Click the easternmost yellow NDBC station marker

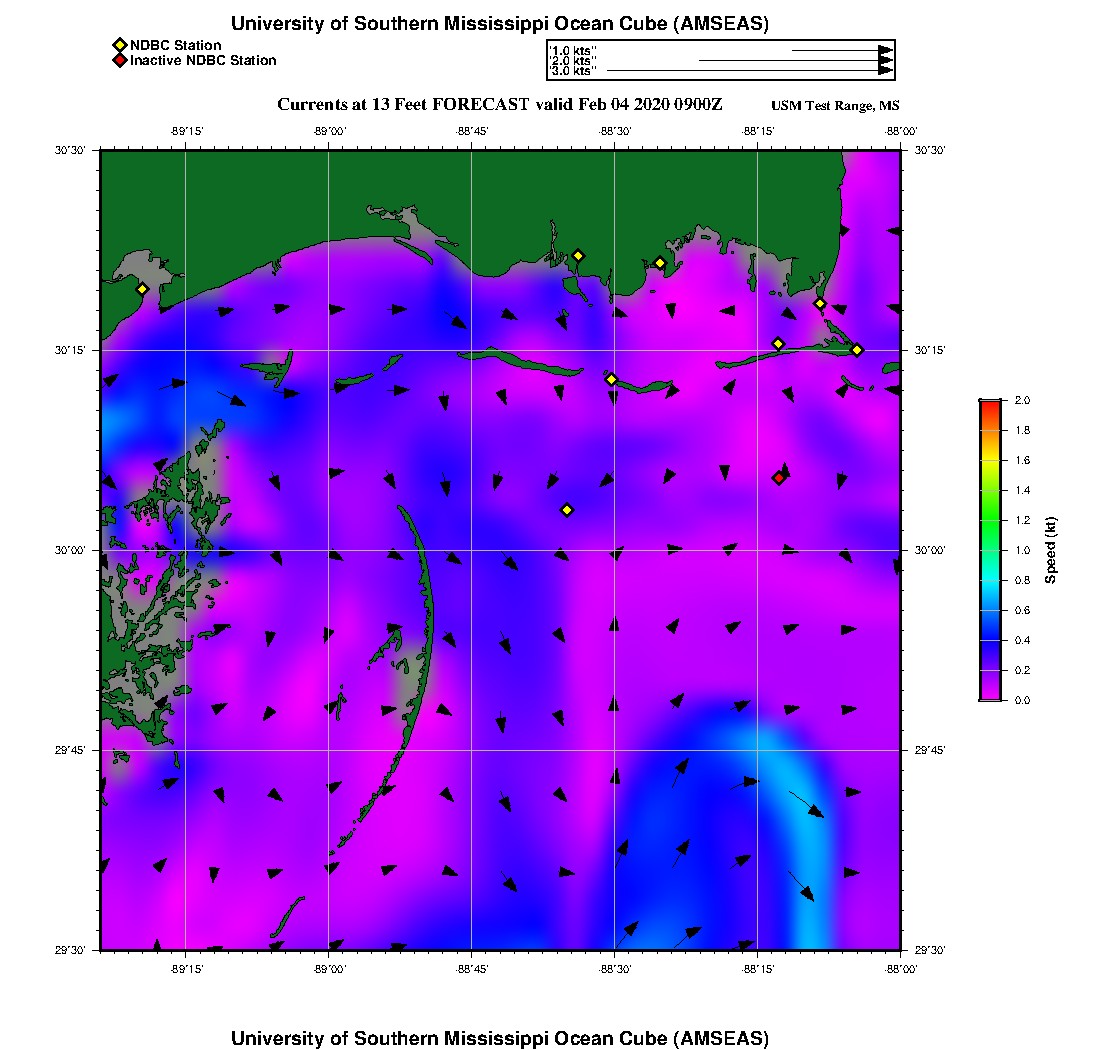click(857, 350)
